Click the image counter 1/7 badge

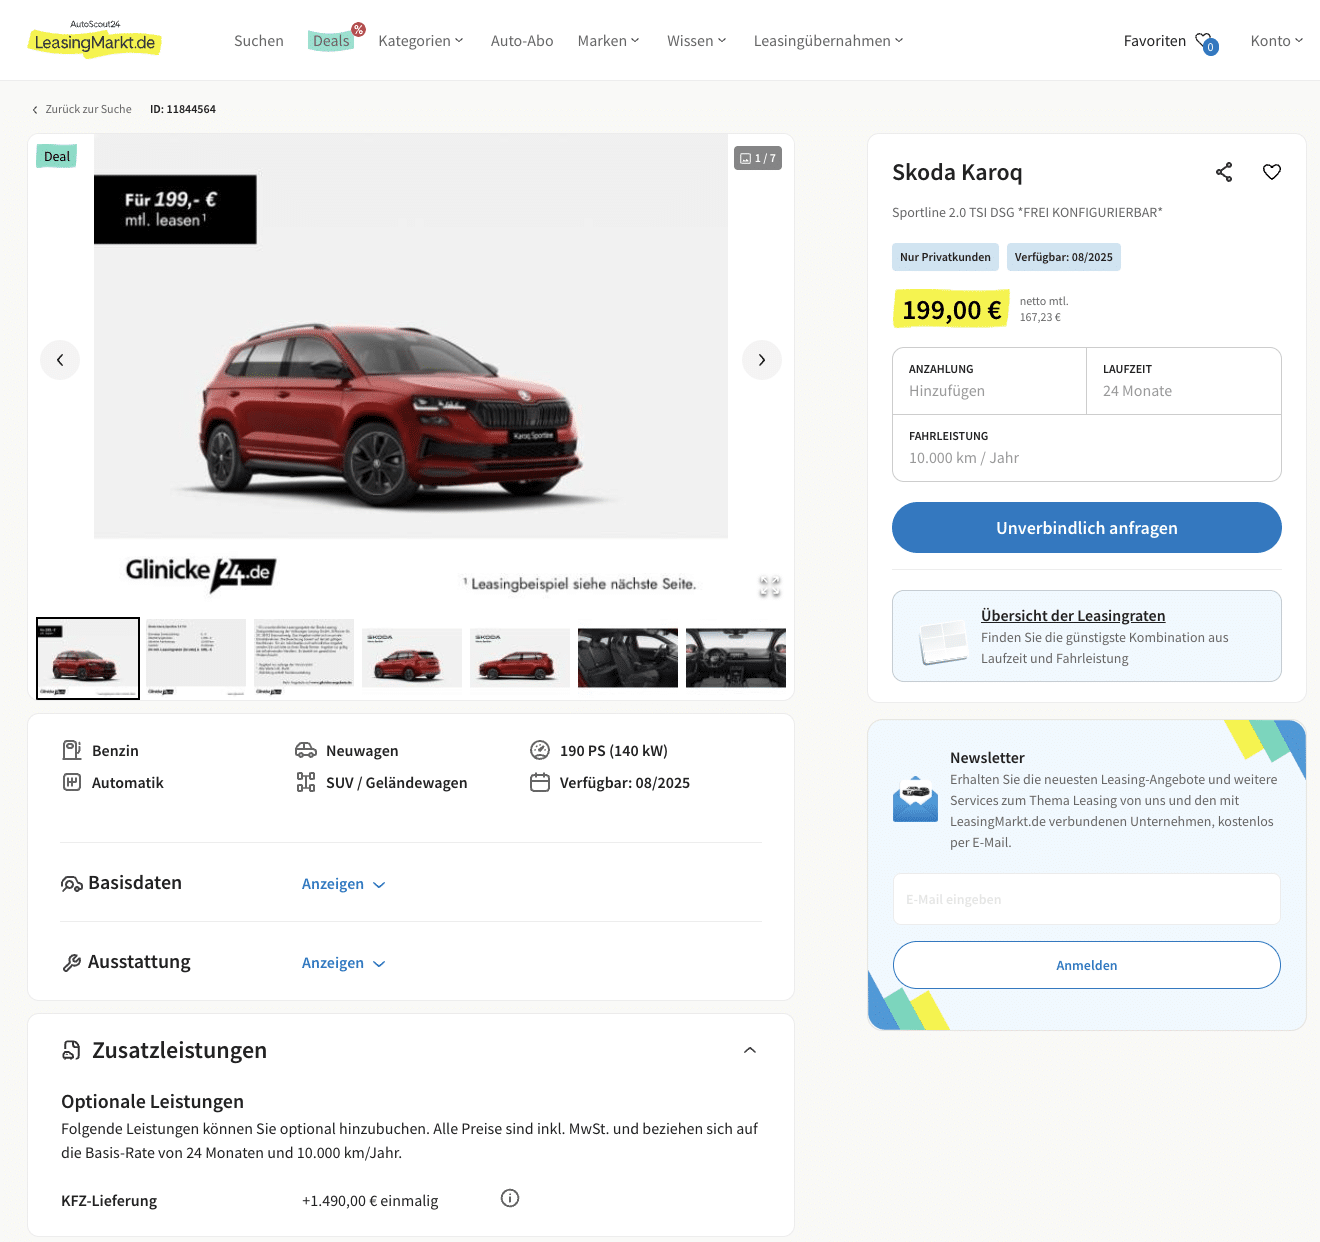pyautogui.click(x=758, y=158)
